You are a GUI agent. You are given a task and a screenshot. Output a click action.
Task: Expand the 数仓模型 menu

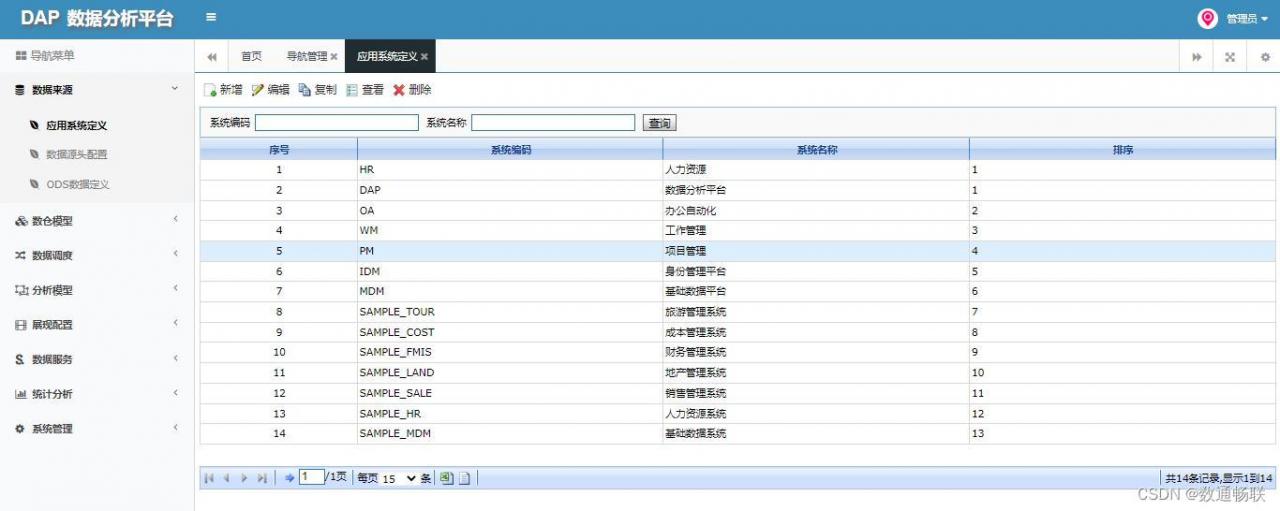(x=97, y=221)
